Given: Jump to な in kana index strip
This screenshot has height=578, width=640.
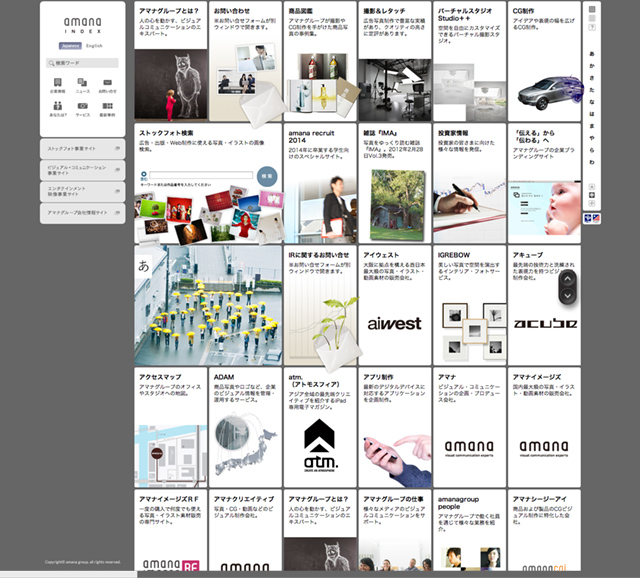Looking at the screenshot, I should 592,102.
